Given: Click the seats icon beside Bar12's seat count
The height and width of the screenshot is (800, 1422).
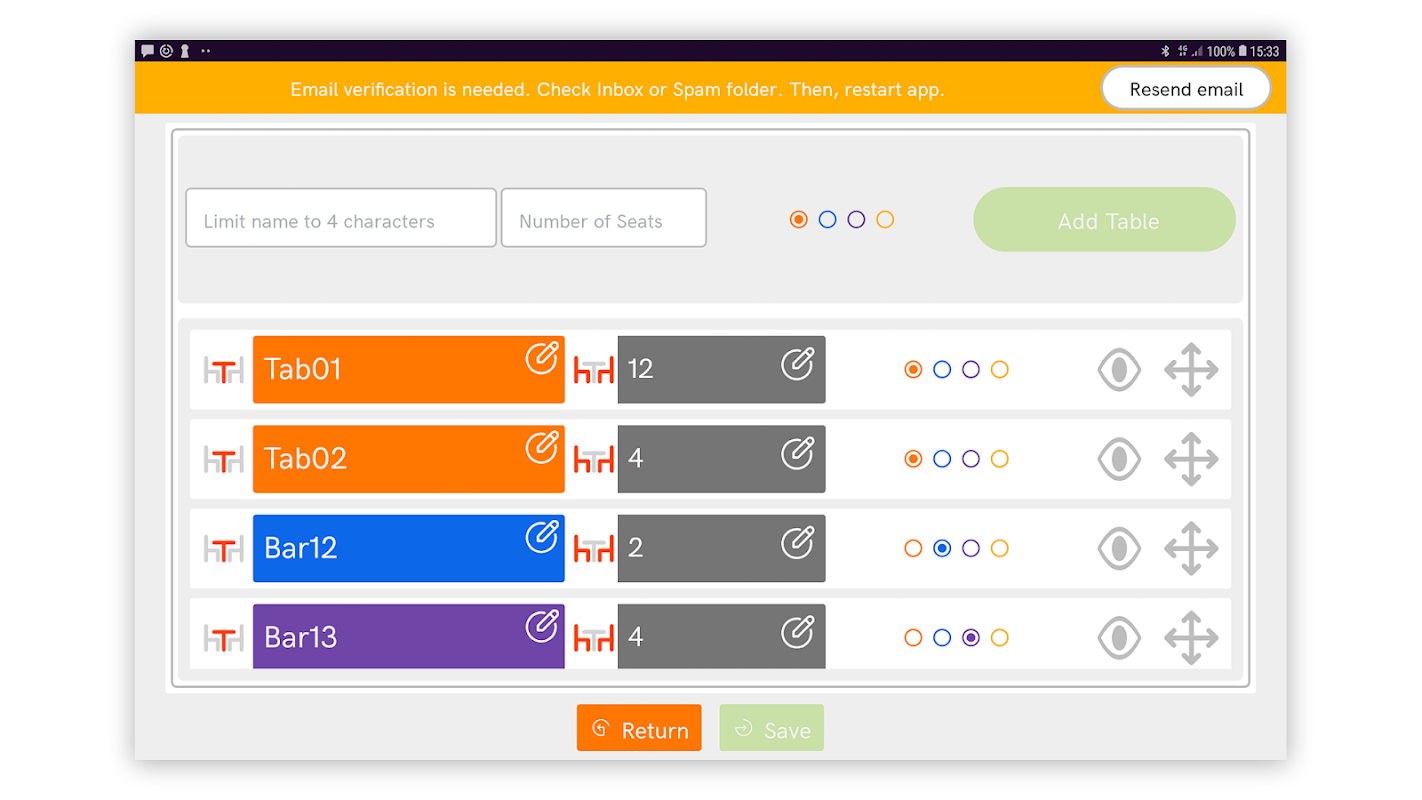Looking at the screenshot, I should 593,548.
